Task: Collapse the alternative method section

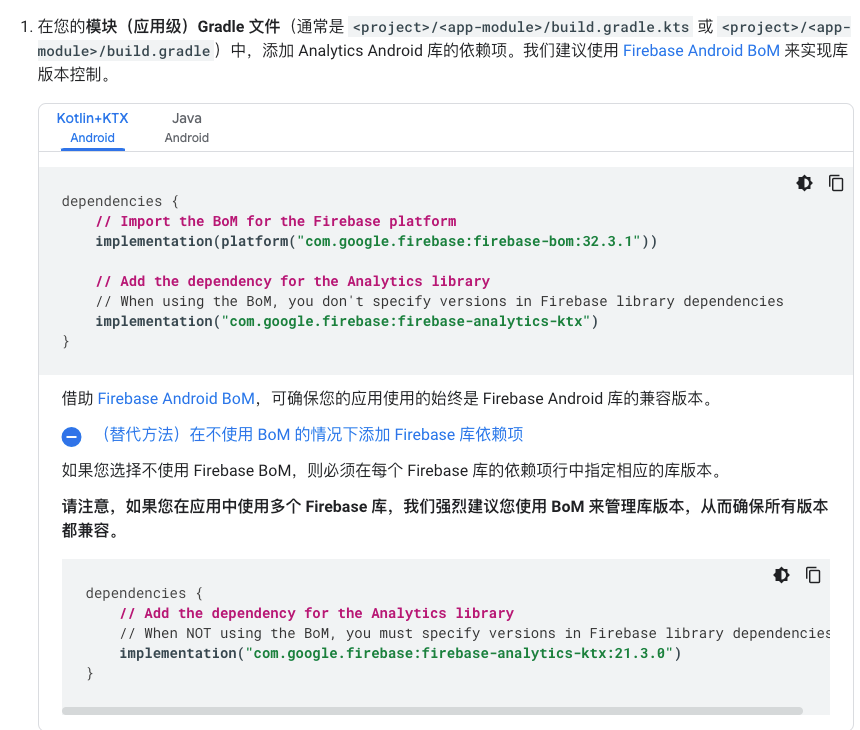Action: (71, 437)
